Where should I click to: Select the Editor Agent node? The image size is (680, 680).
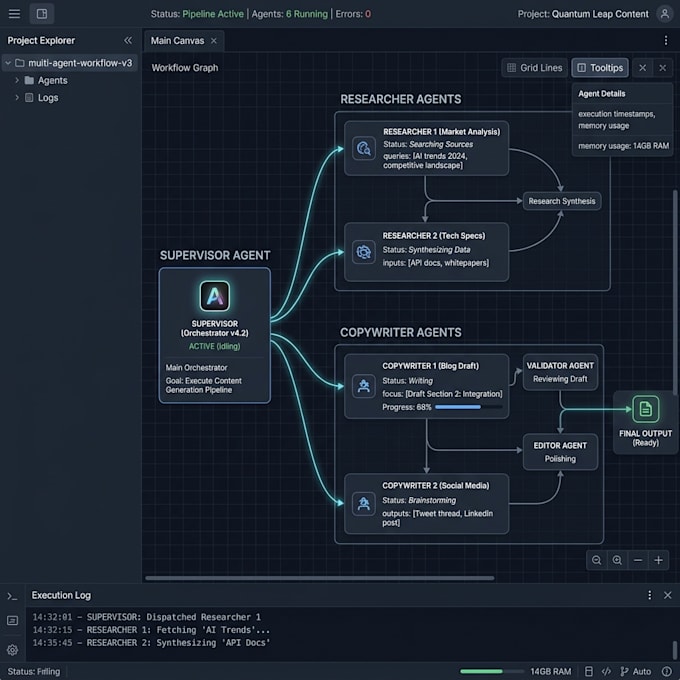(560, 452)
